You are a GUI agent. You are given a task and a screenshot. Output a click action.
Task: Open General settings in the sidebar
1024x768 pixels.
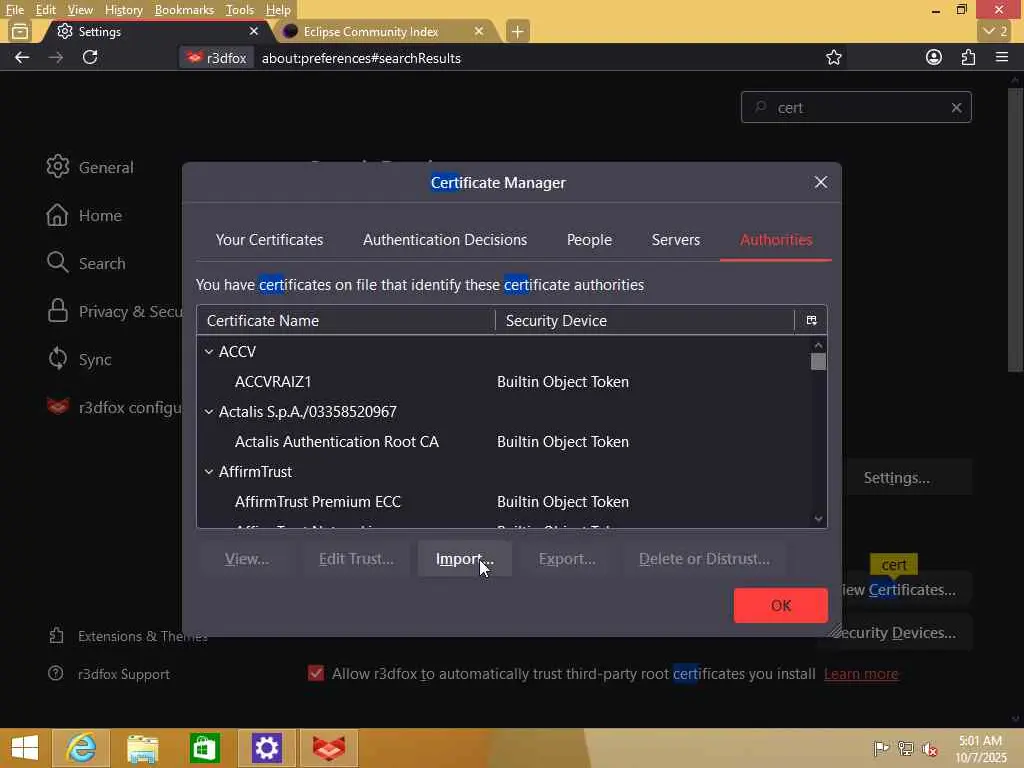point(90,167)
